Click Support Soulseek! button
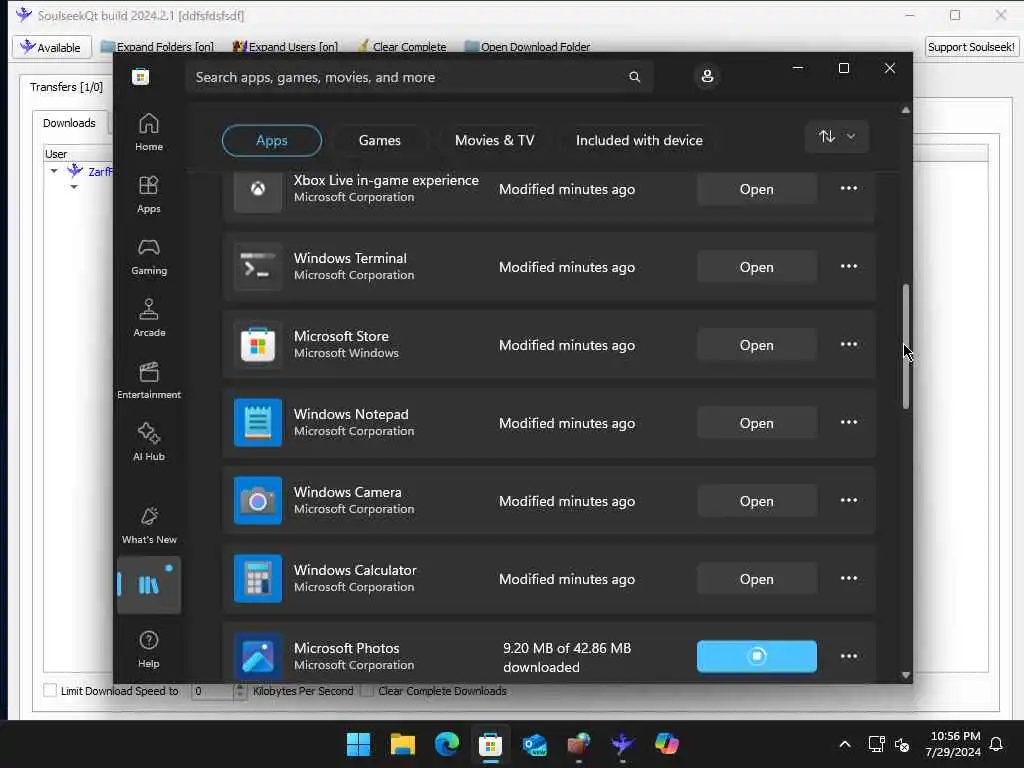 click(971, 47)
